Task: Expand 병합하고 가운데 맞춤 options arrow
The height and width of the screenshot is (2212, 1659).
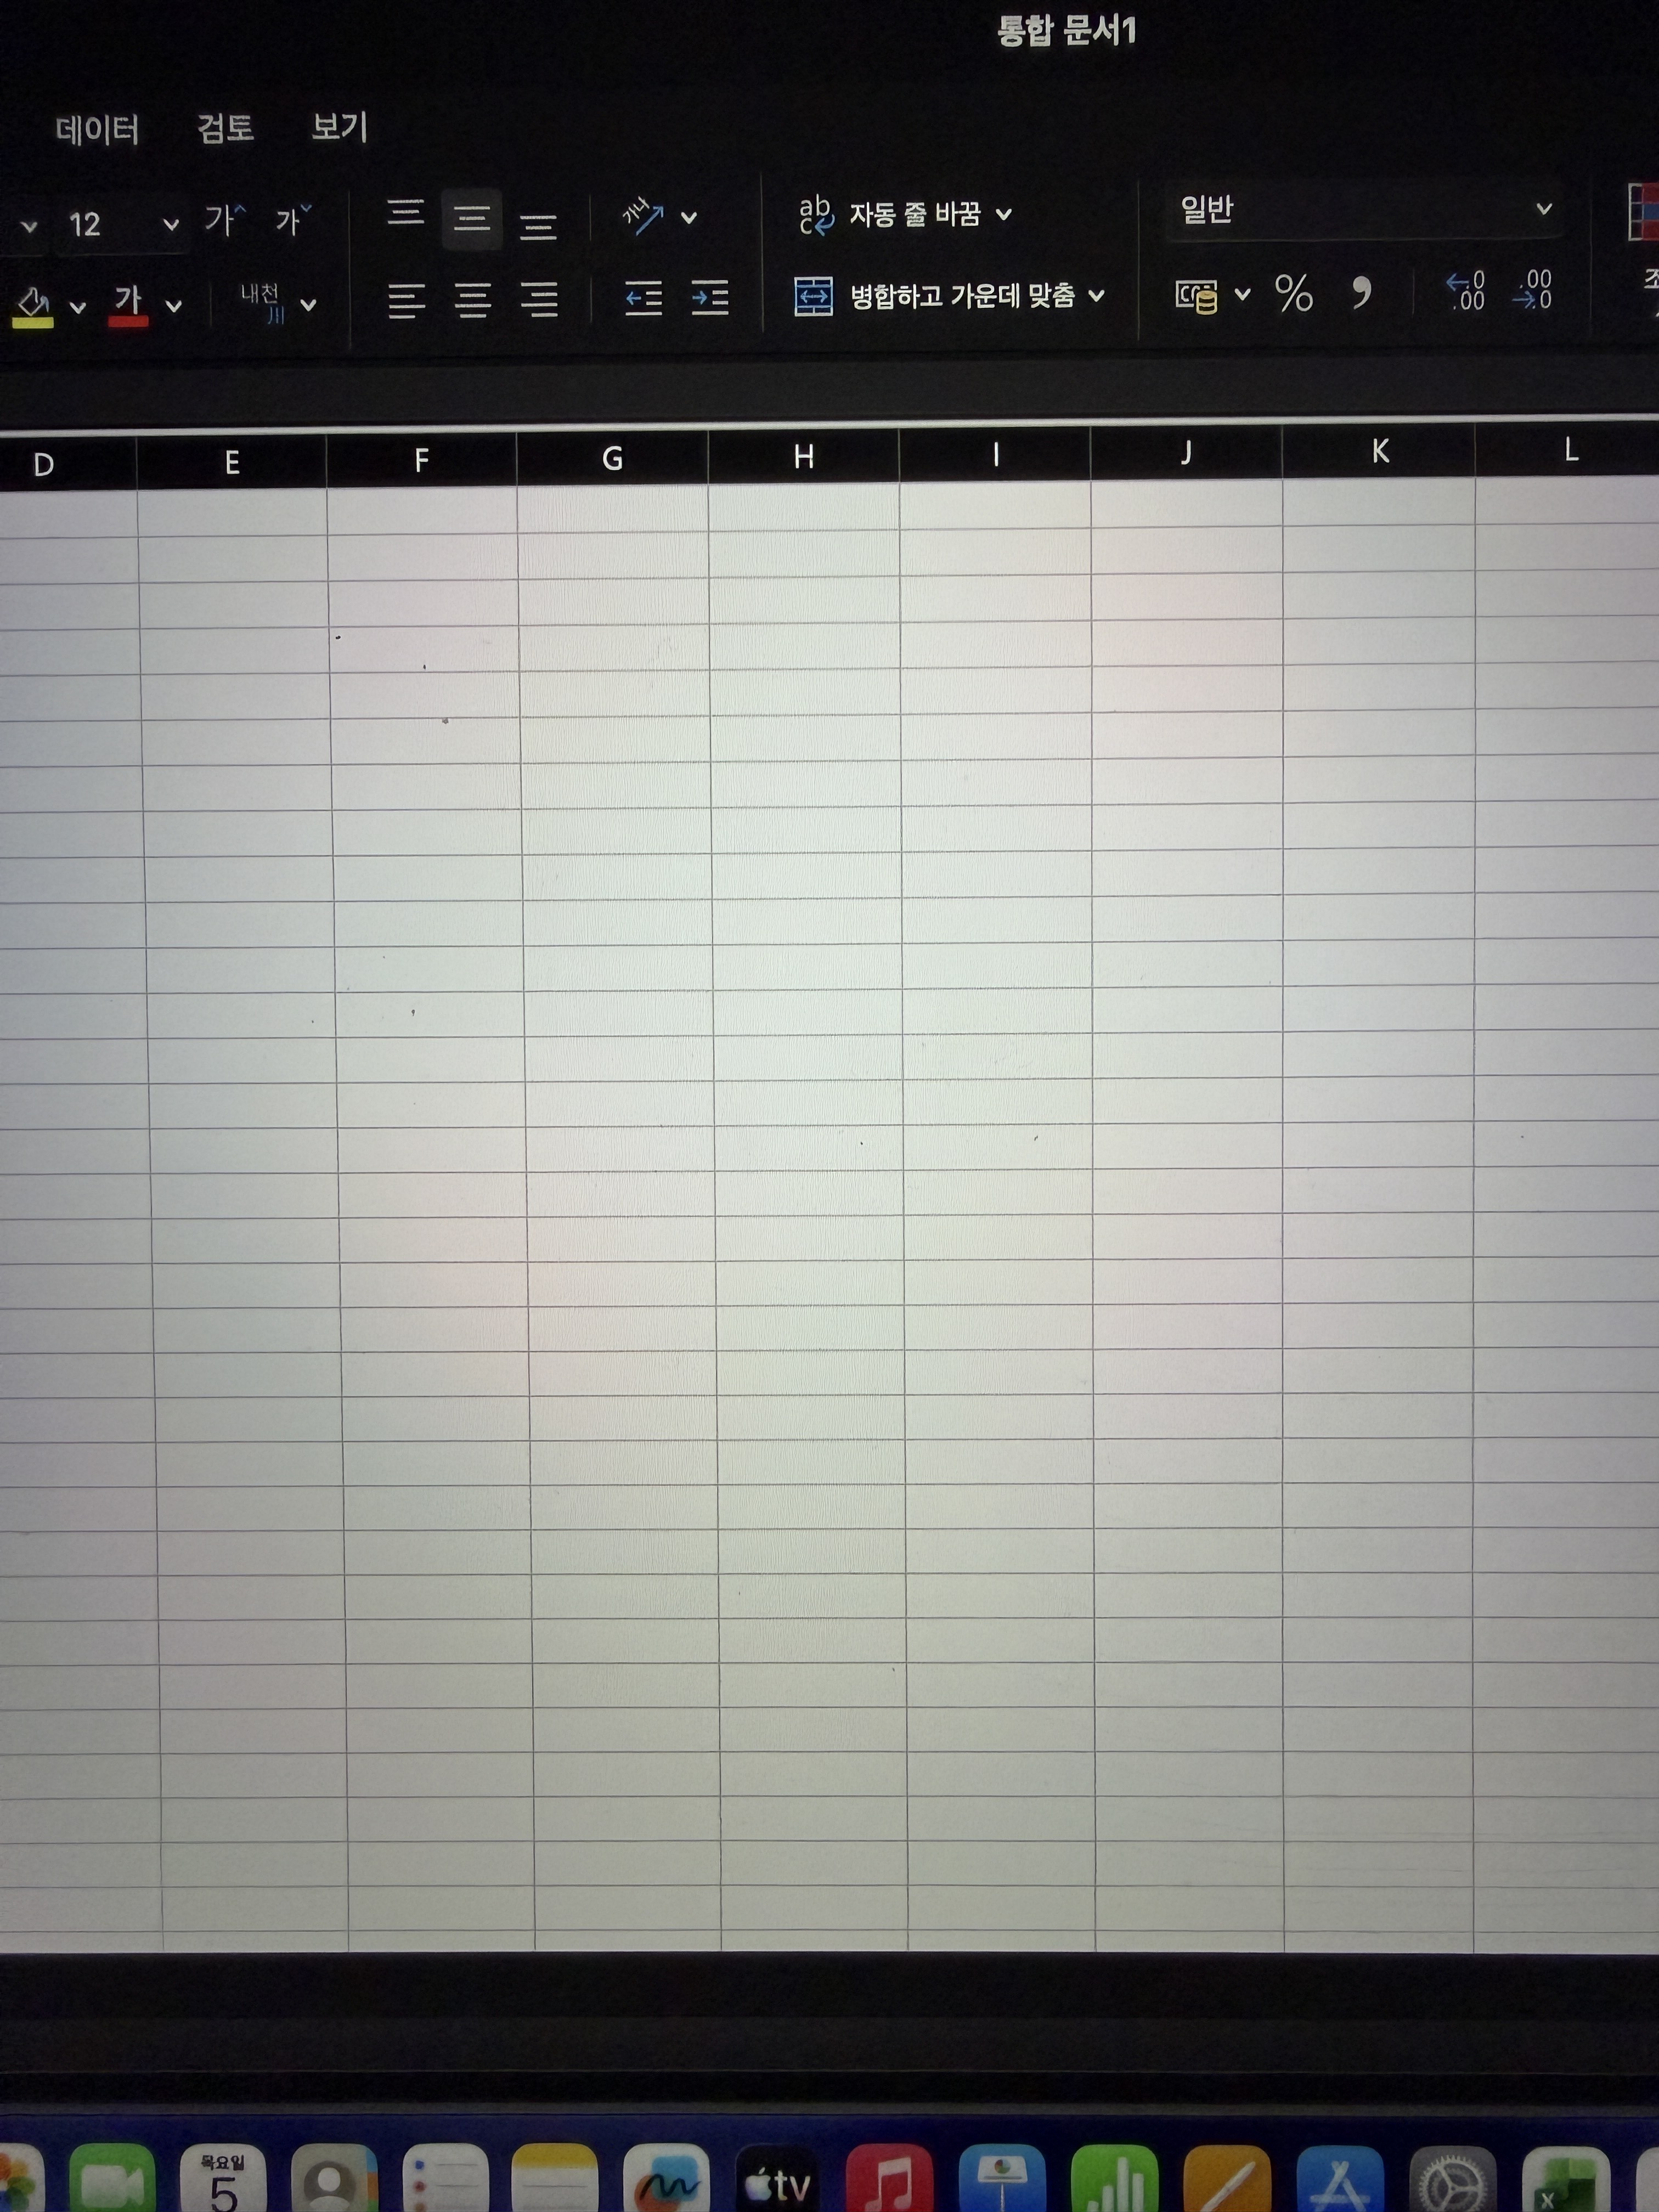Action: [1096, 295]
